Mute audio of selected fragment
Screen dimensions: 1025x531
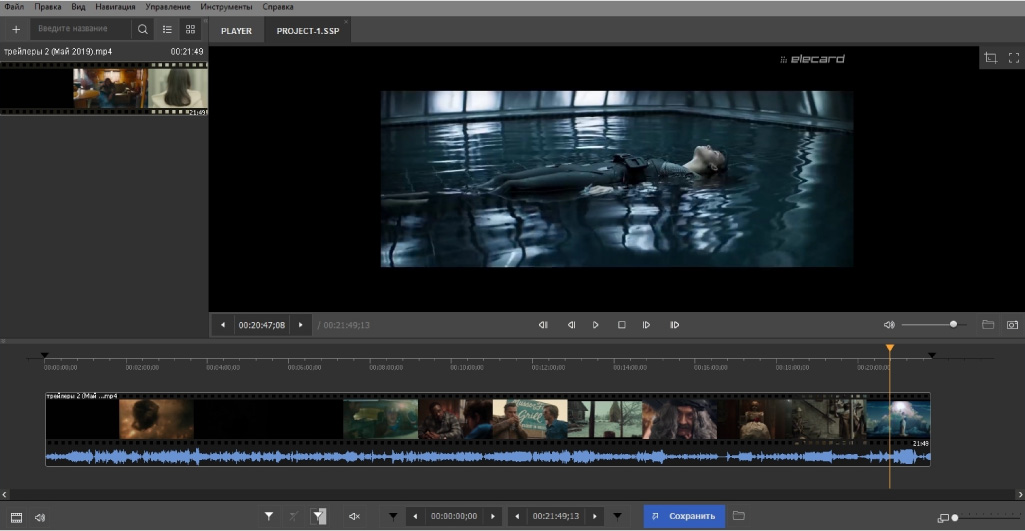(x=354, y=517)
